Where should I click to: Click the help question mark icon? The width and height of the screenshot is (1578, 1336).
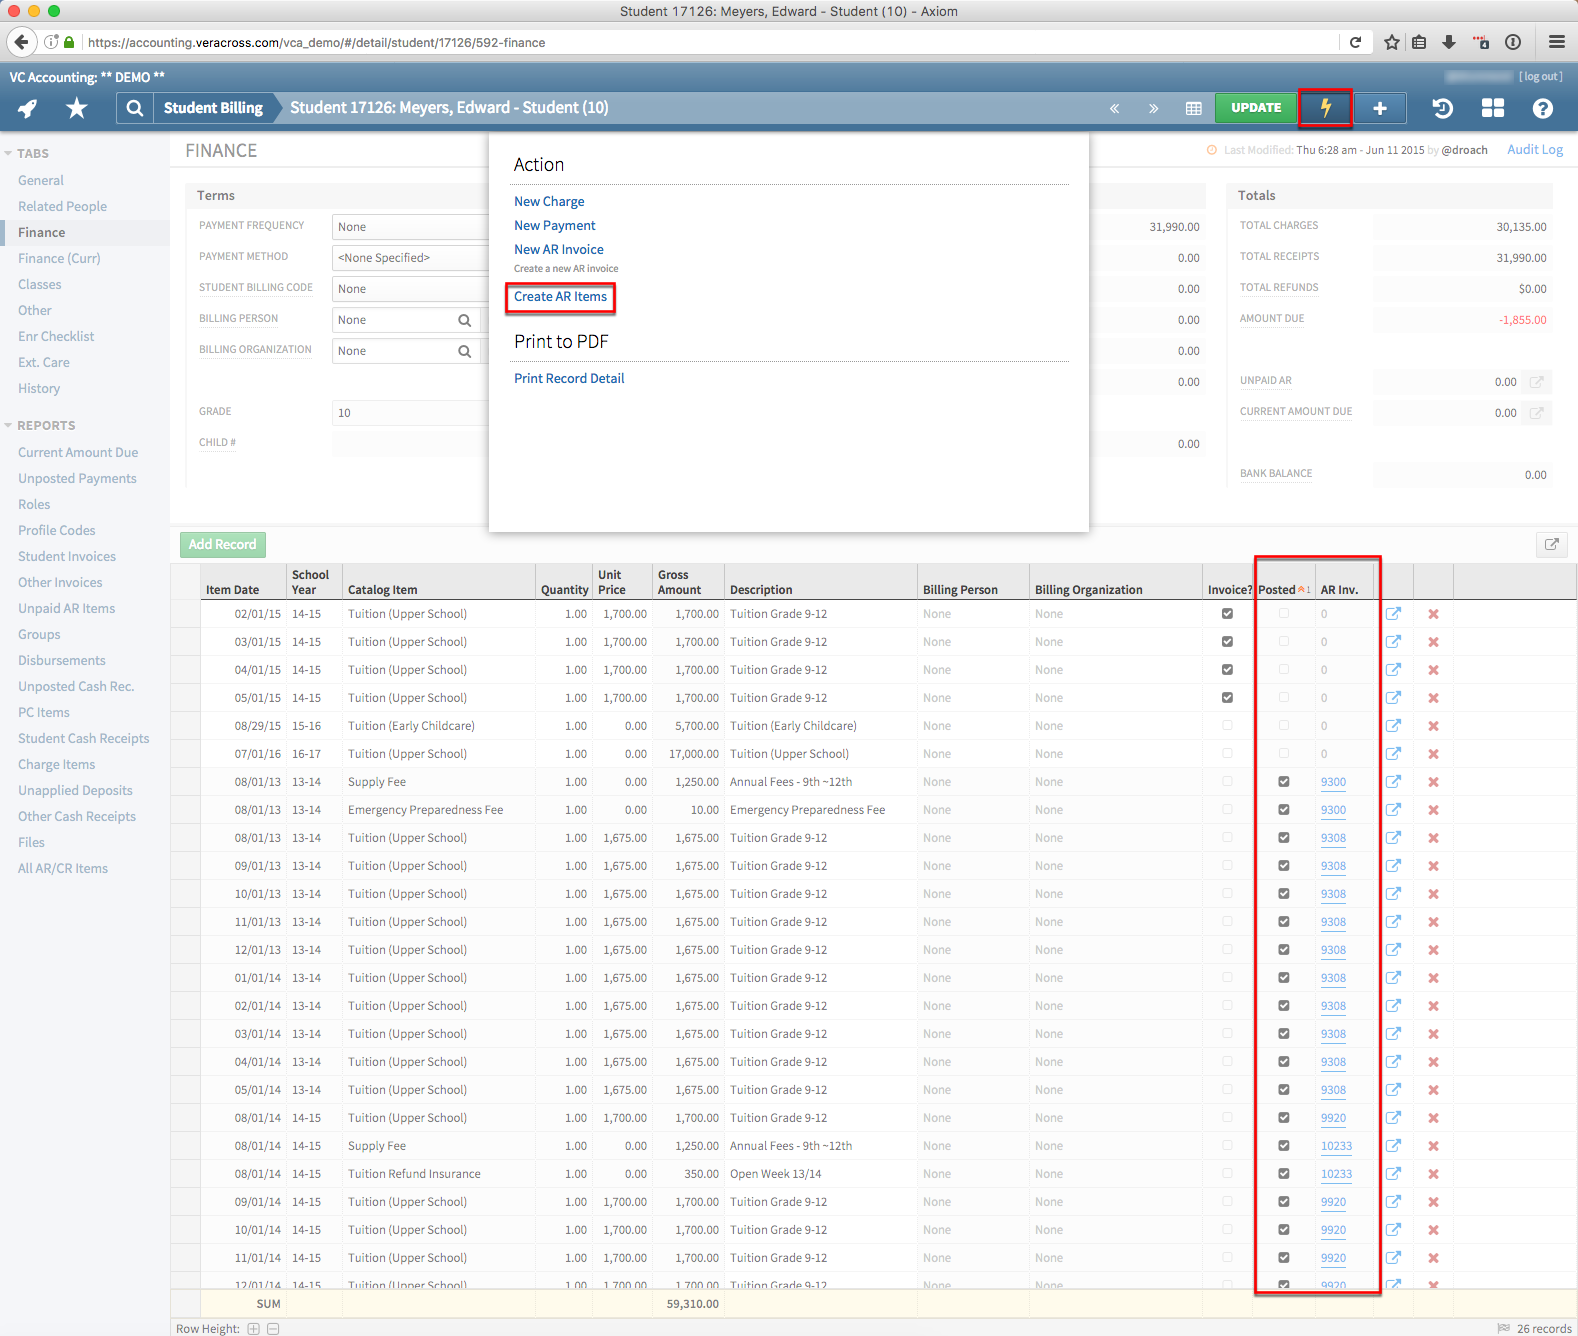[x=1542, y=108]
